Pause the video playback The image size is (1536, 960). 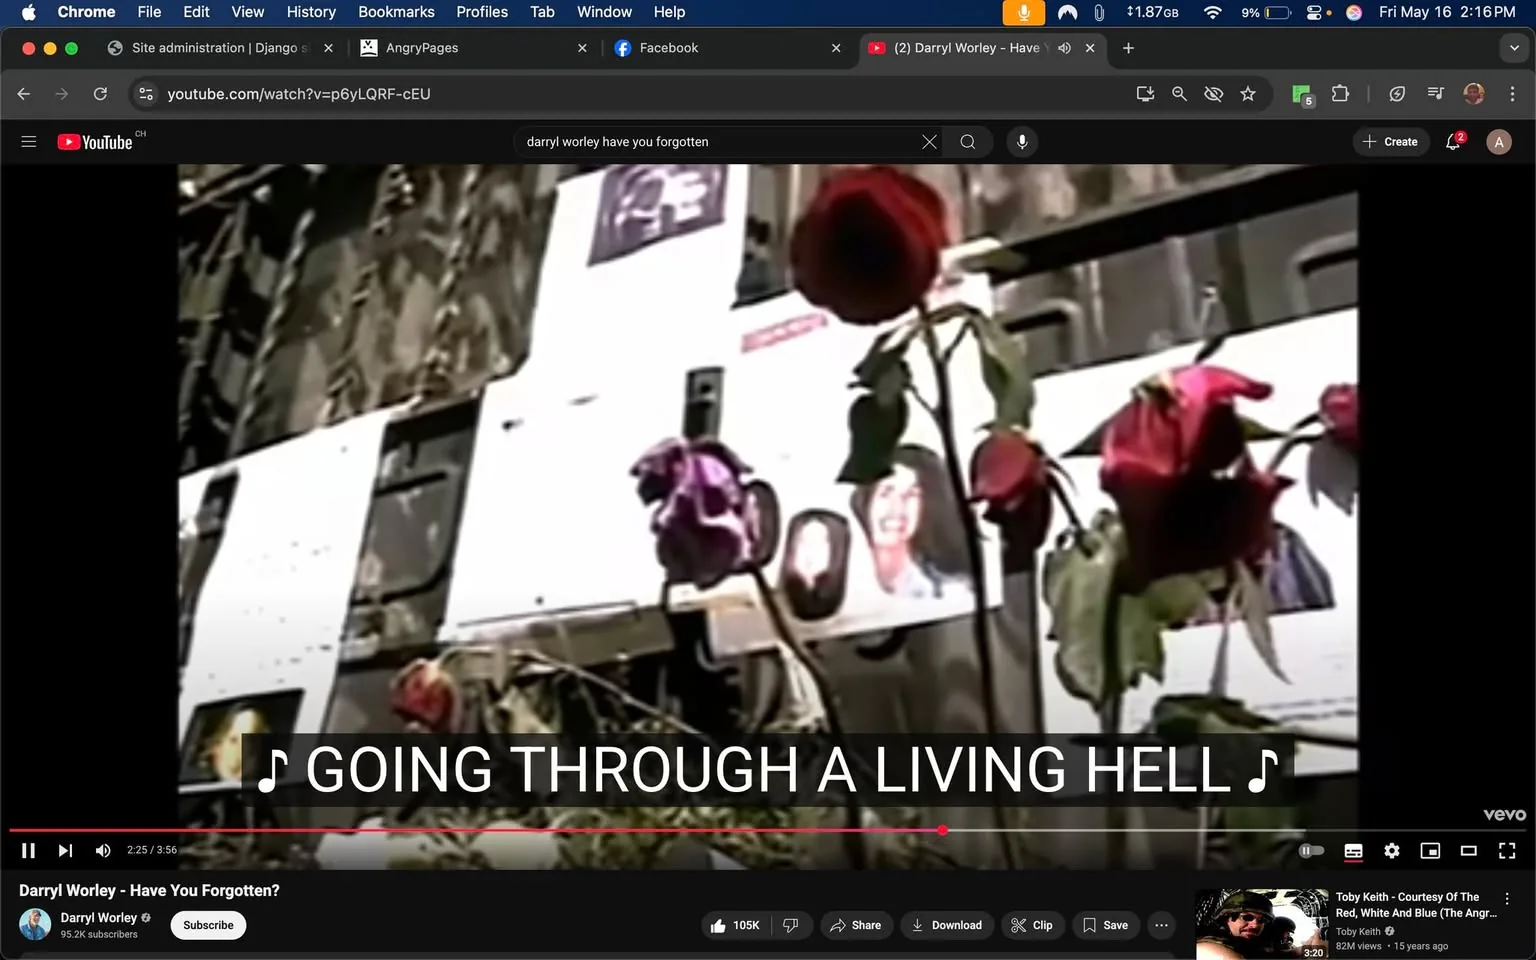(x=28, y=850)
